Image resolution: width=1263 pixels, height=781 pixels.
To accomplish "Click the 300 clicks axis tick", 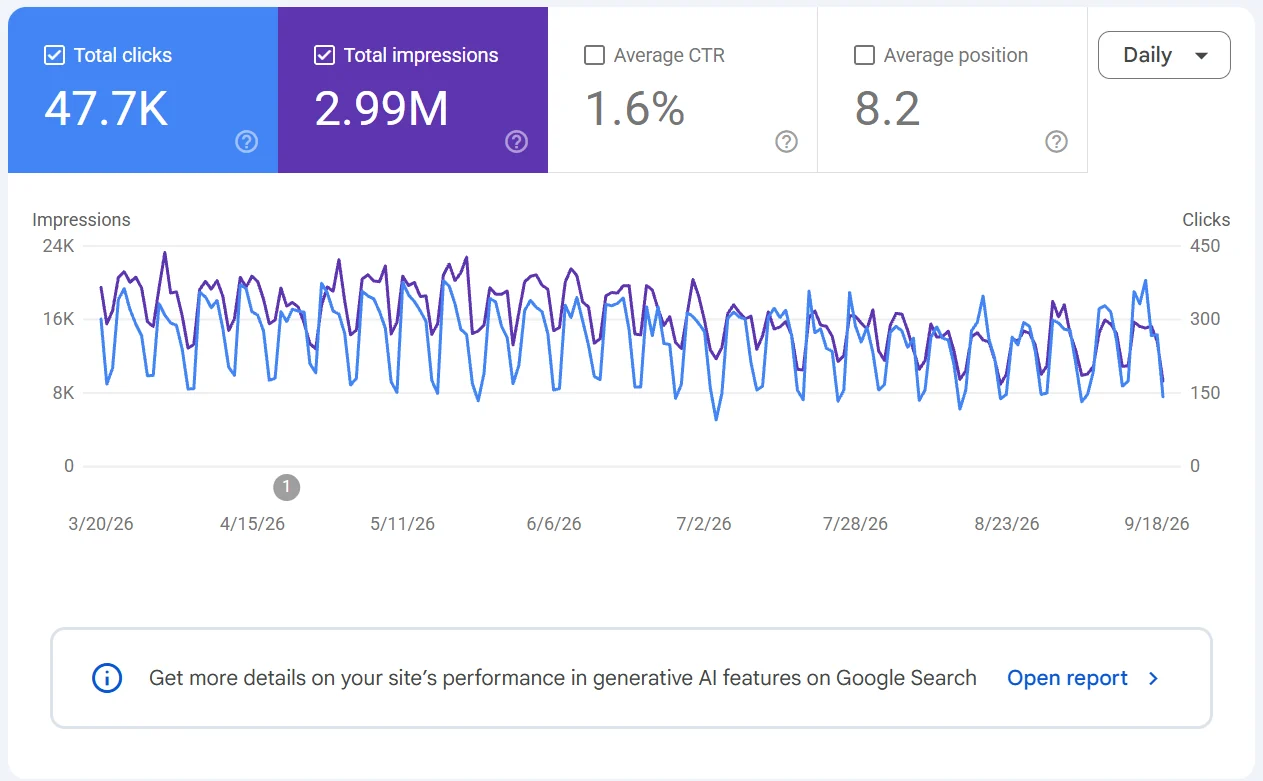I will (1204, 319).
